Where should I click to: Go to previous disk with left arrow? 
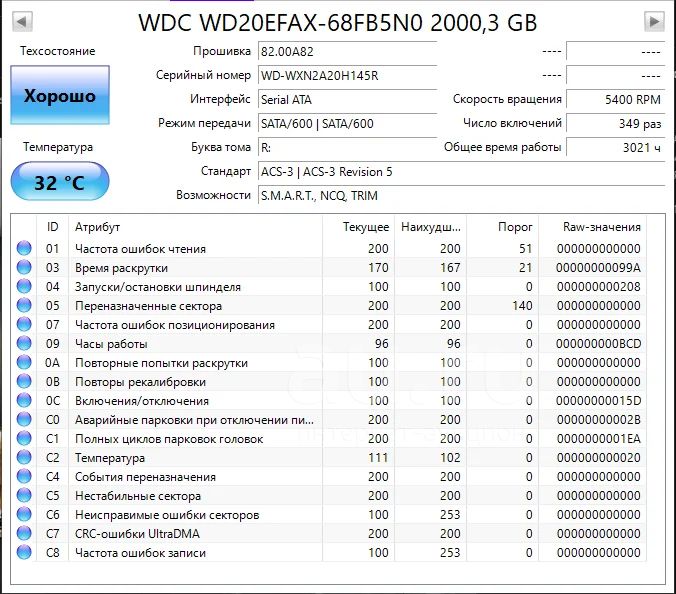(22, 21)
